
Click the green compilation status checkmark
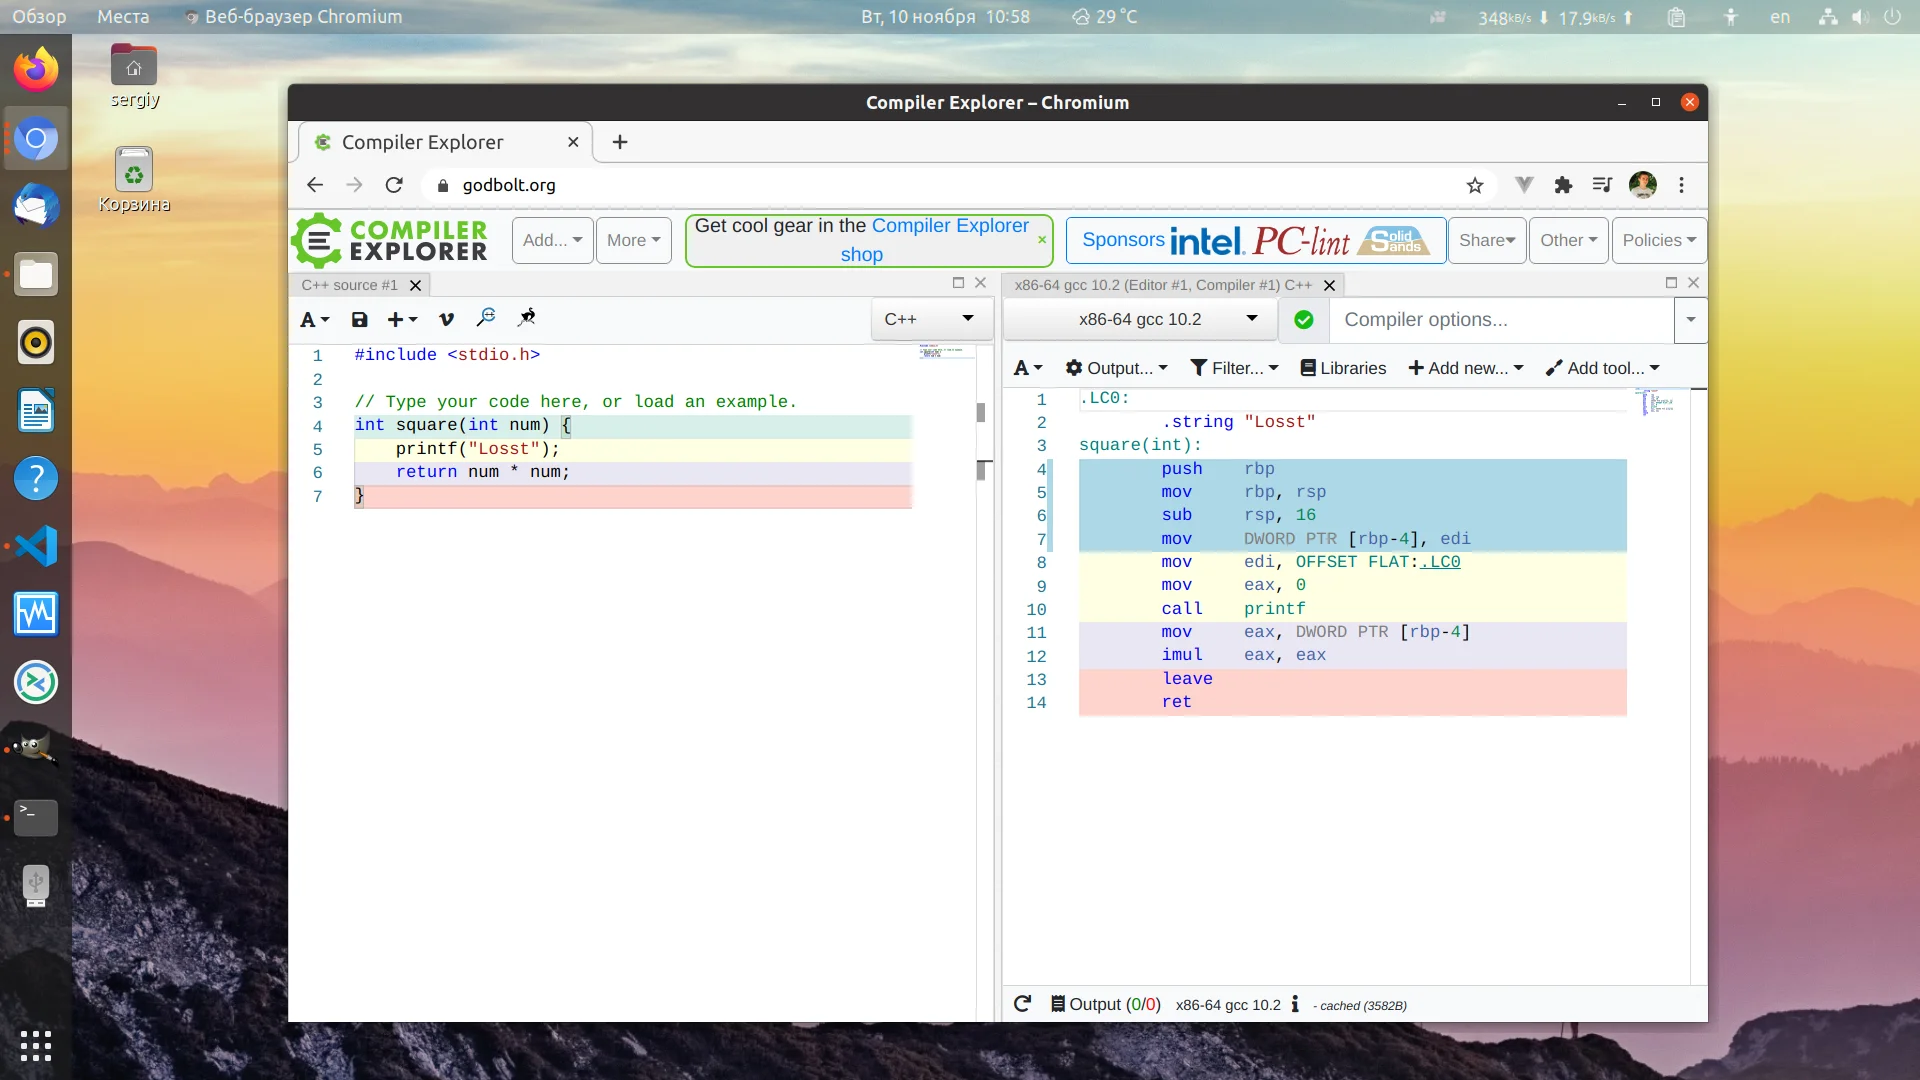(x=1304, y=320)
